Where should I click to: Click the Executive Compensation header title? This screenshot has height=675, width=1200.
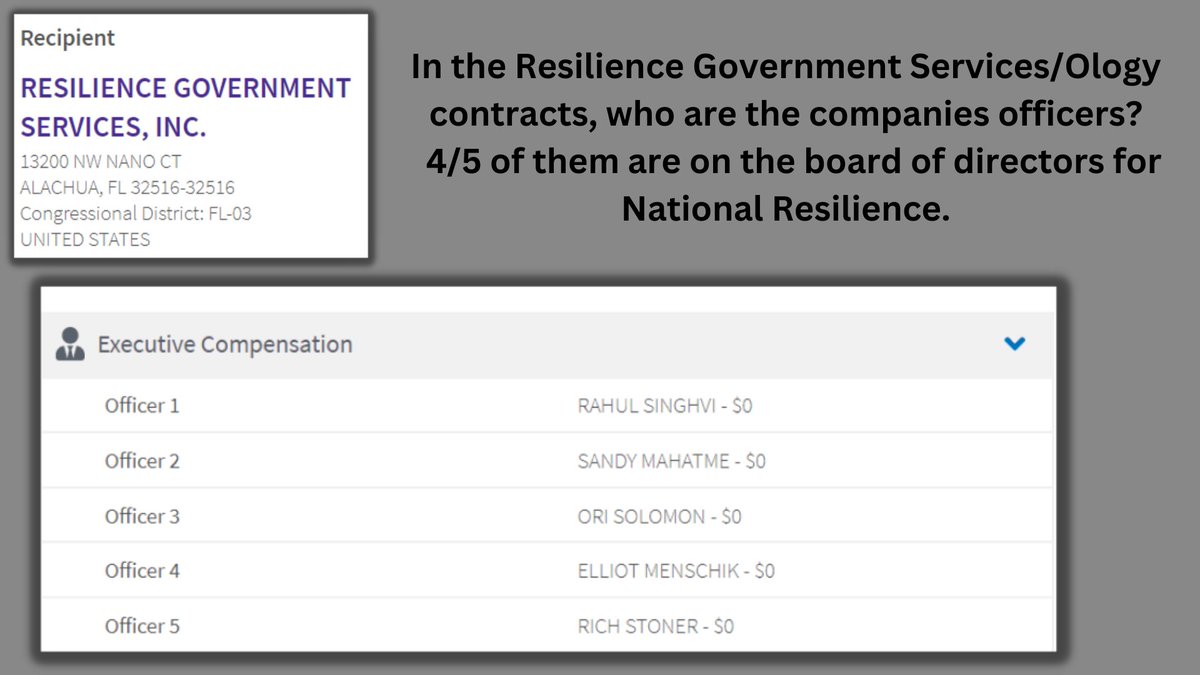click(x=225, y=344)
